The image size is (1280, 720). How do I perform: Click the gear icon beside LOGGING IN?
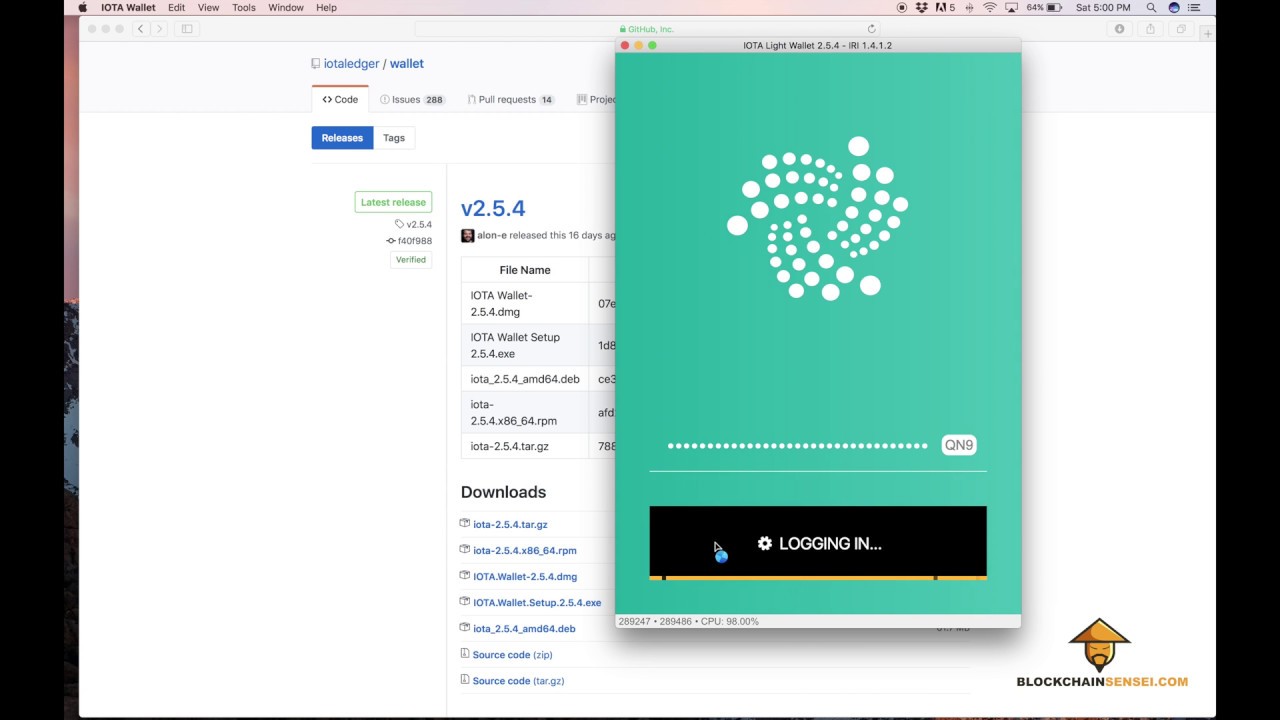765,543
